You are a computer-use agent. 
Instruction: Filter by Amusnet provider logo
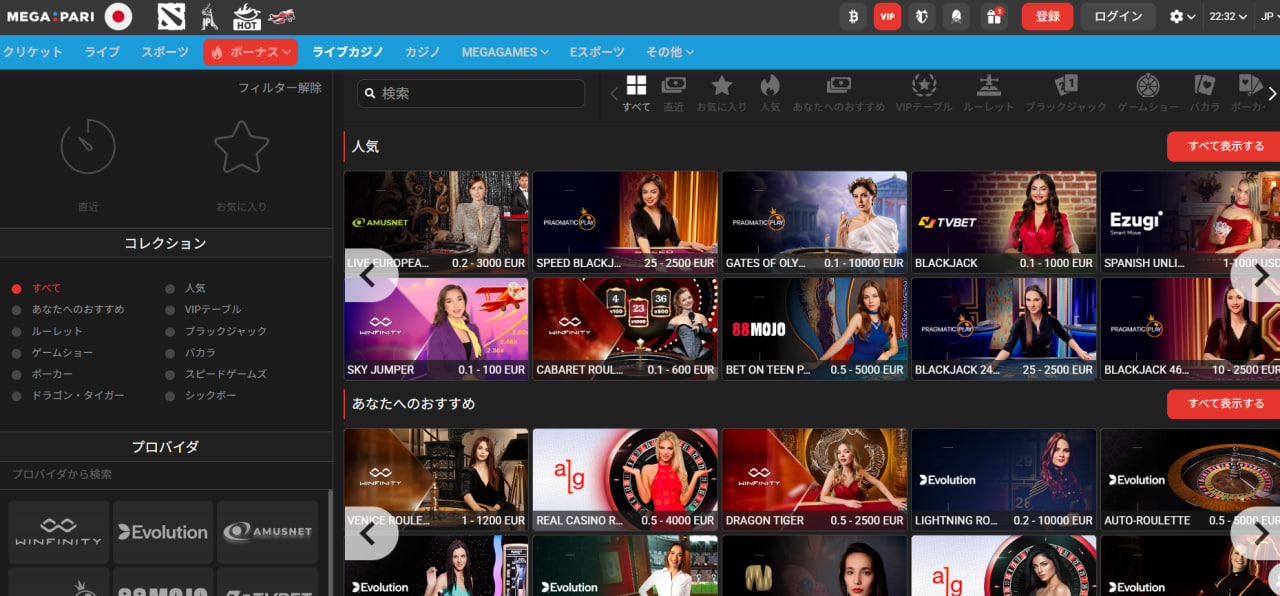pyautogui.click(x=267, y=532)
